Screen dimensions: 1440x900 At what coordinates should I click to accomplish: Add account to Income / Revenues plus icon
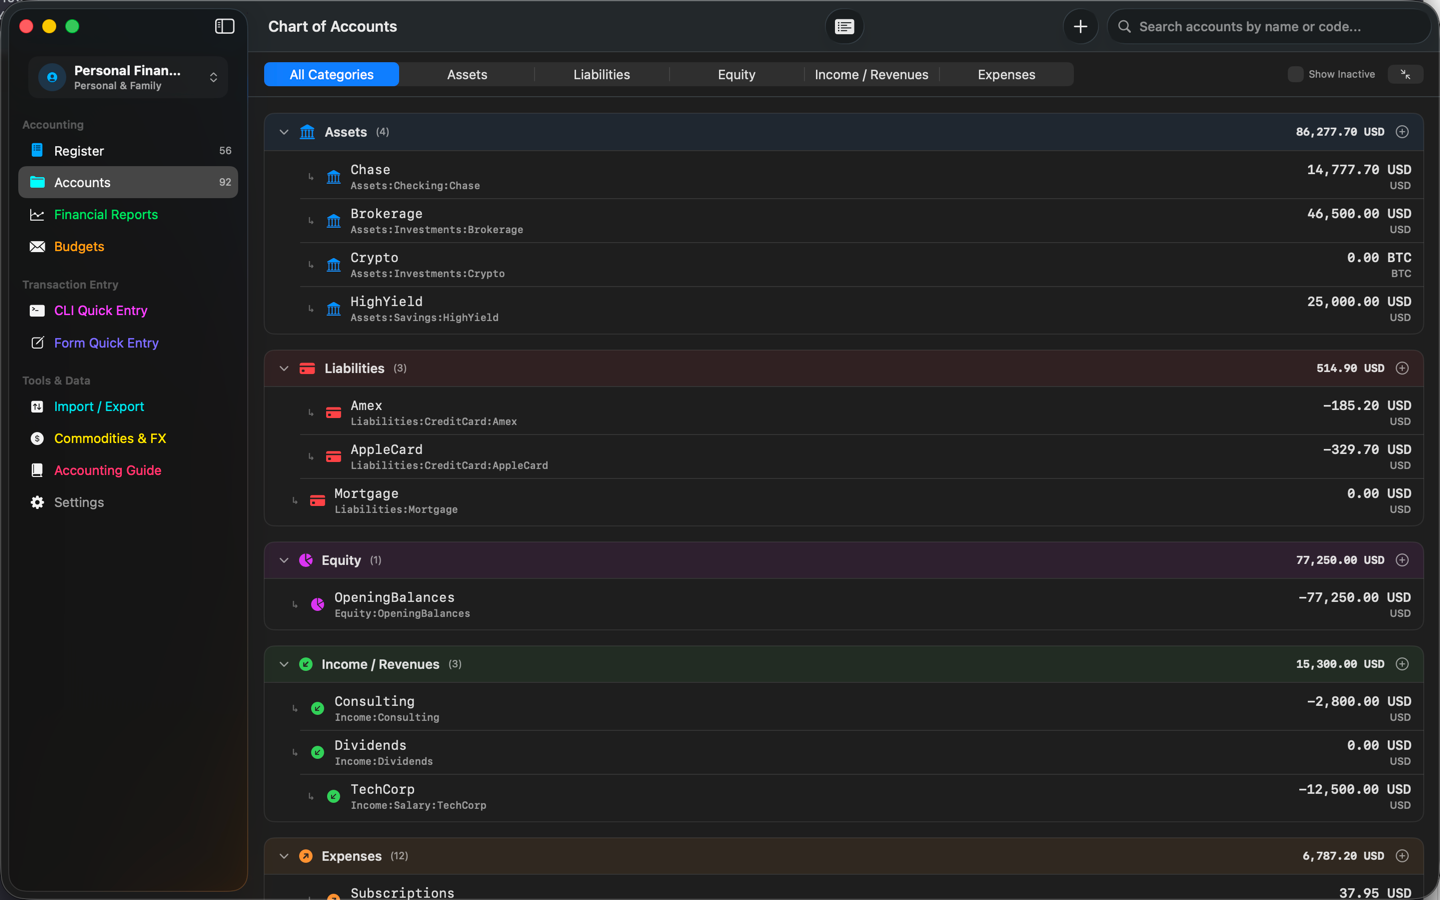(x=1402, y=664)
